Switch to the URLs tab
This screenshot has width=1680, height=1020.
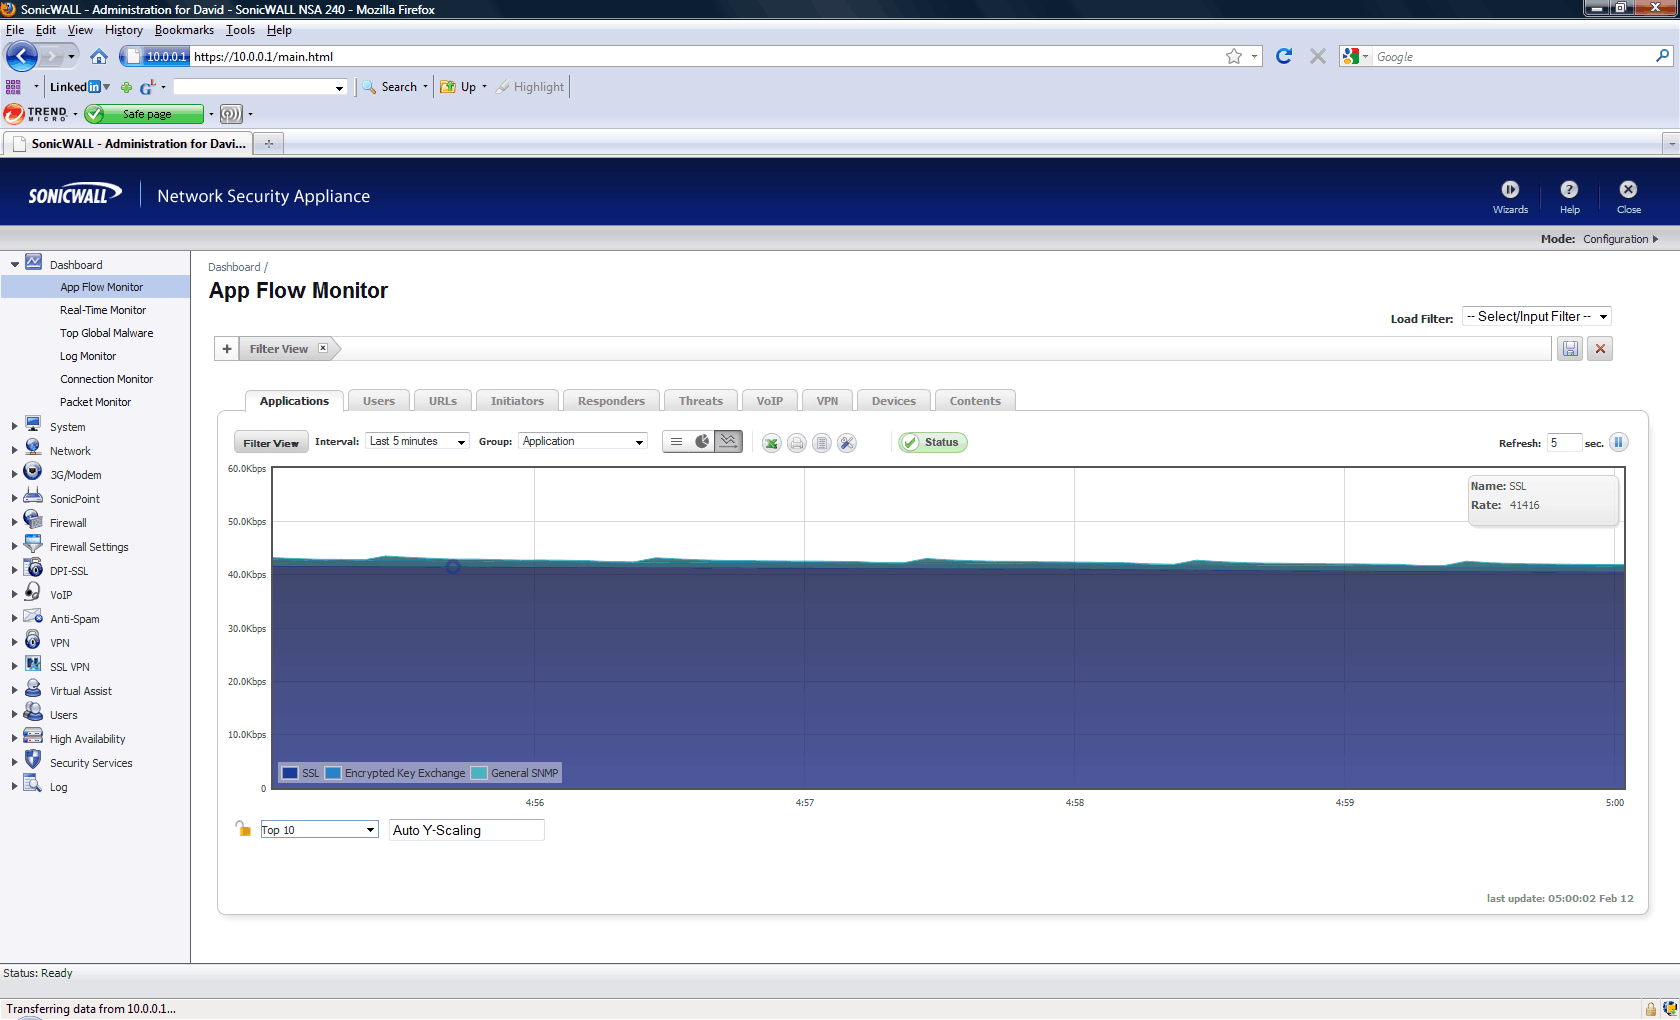pos(443,401)
